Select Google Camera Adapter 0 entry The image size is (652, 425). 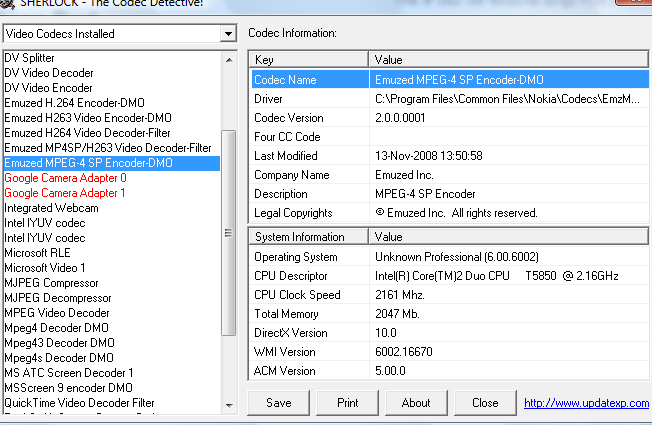pyautogui.click(x=112, y=178)
